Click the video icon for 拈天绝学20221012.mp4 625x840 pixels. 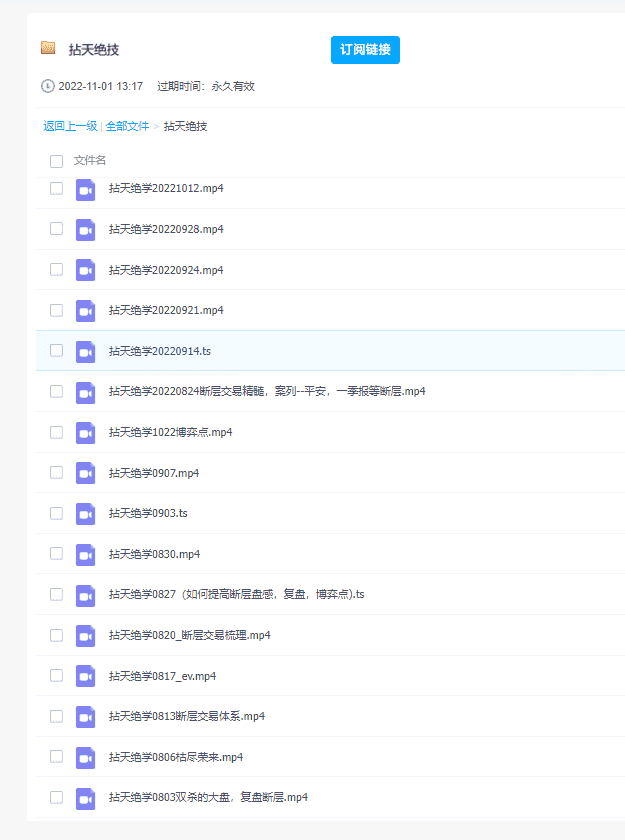coord(85,190)
